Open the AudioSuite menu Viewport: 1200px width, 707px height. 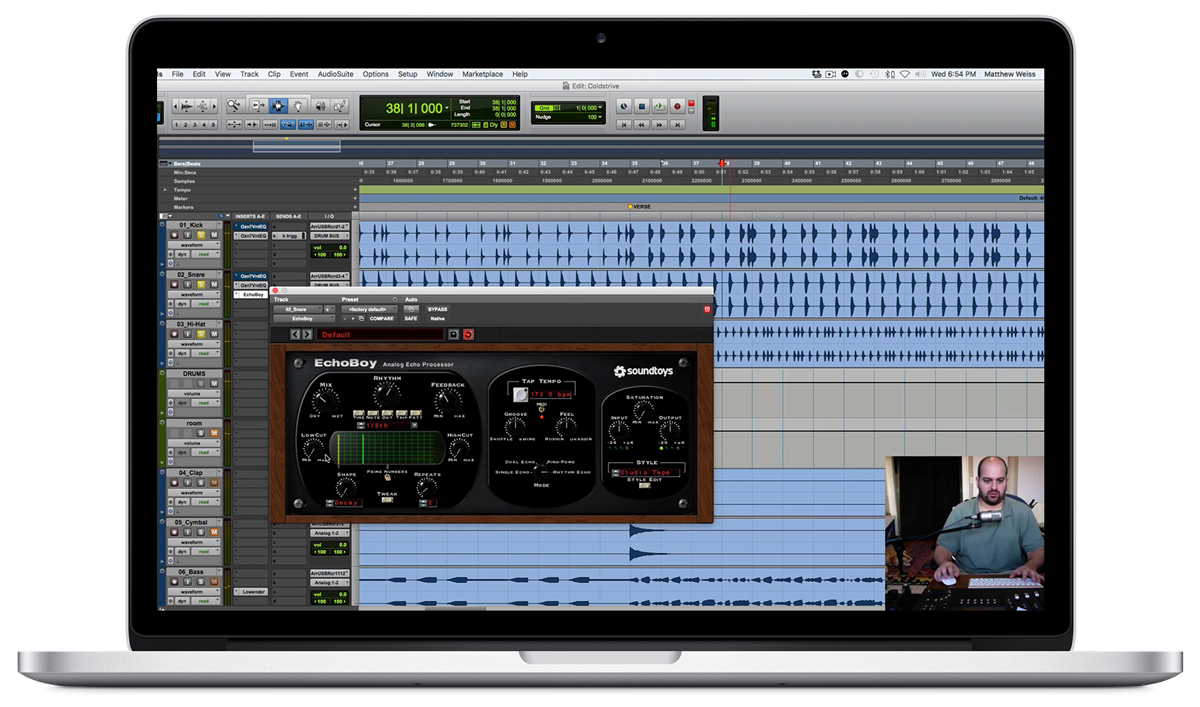[335, 74]
